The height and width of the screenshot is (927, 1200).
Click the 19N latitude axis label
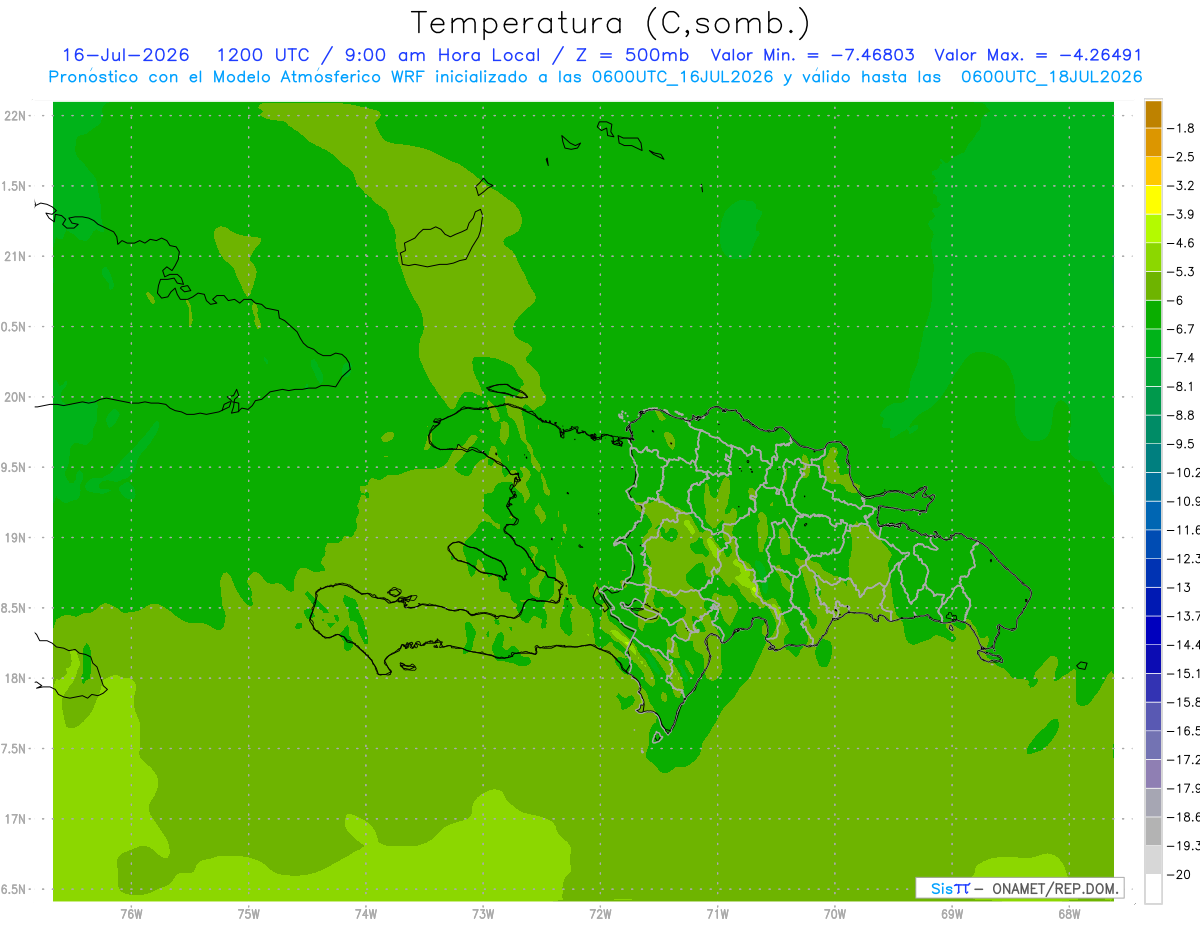pyautogui.click(x=15, y=537)
